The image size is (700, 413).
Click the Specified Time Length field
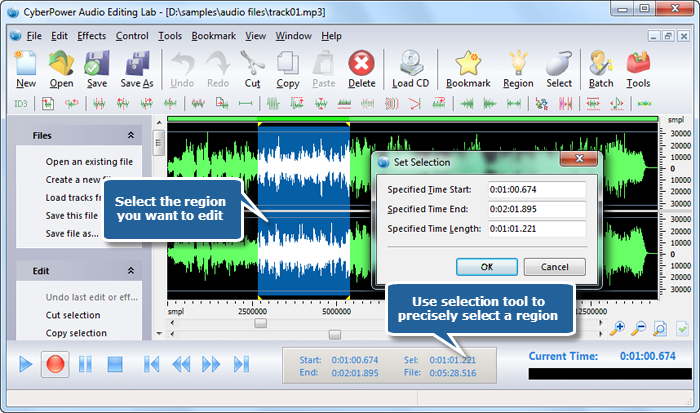[x=537, y=229]
